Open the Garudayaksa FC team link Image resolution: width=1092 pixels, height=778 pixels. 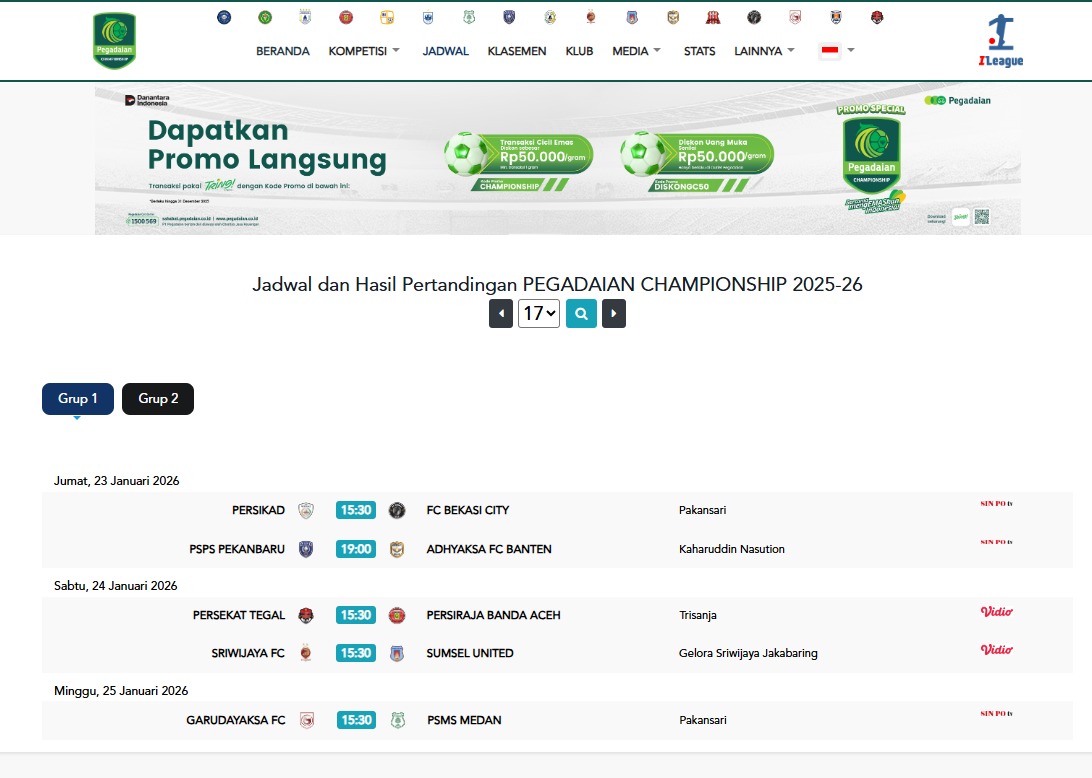click(x=235, y=720)
